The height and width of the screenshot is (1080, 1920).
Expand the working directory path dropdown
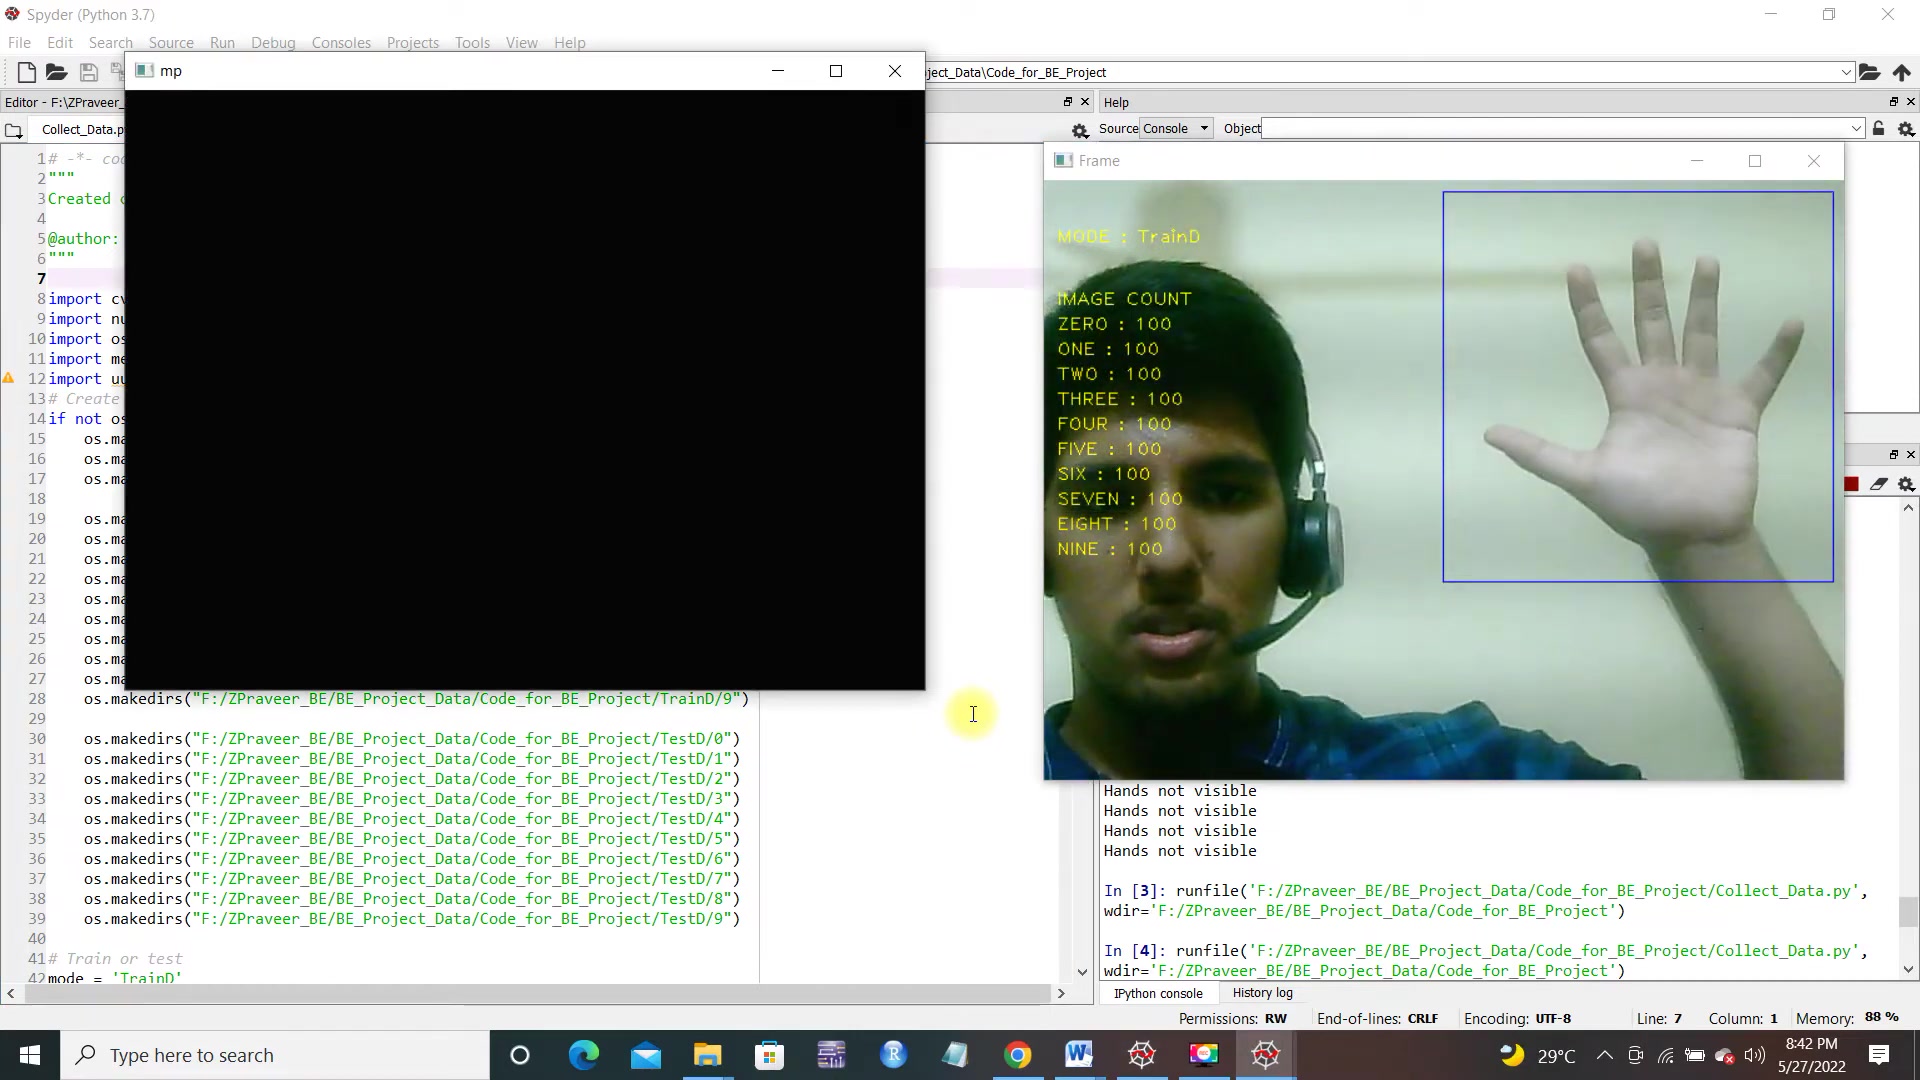pyautogui.click(x=1846, y=72)
